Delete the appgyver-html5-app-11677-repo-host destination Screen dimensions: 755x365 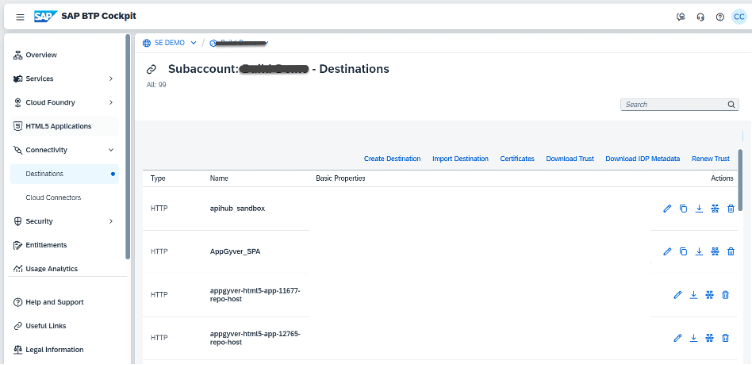point(726,295)
